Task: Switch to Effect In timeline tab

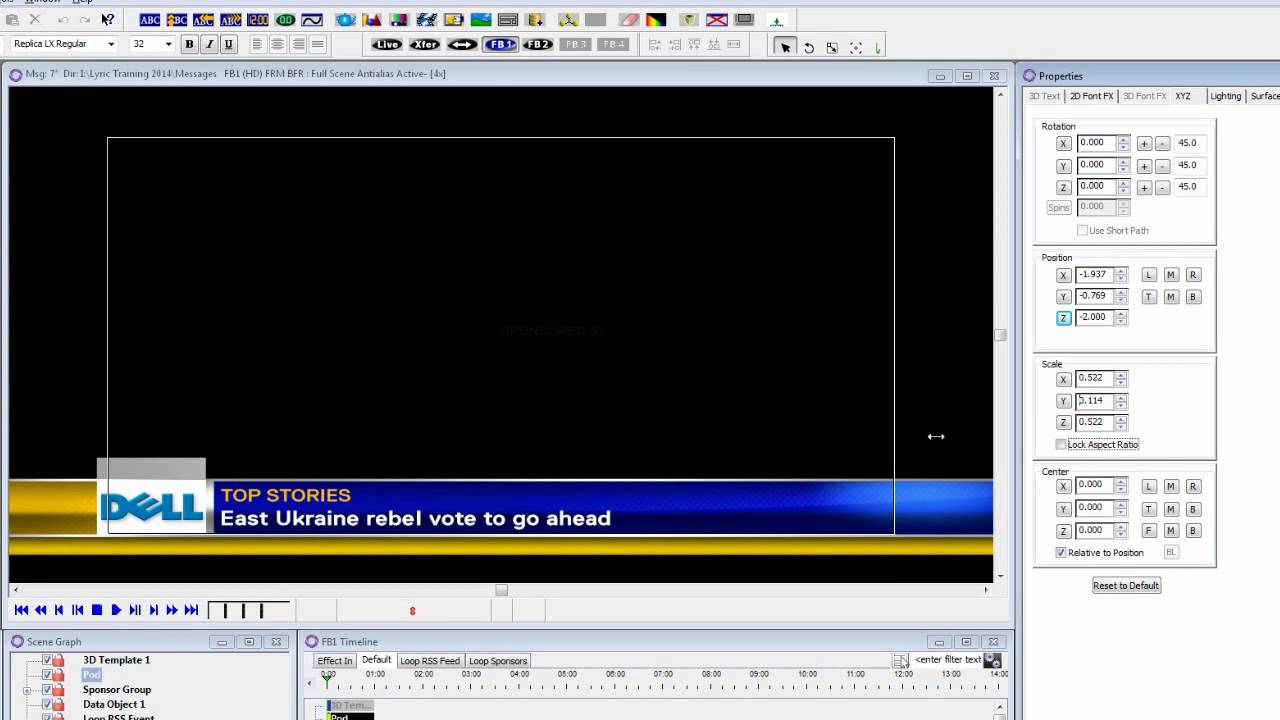Action: click(x=334, y=661)
